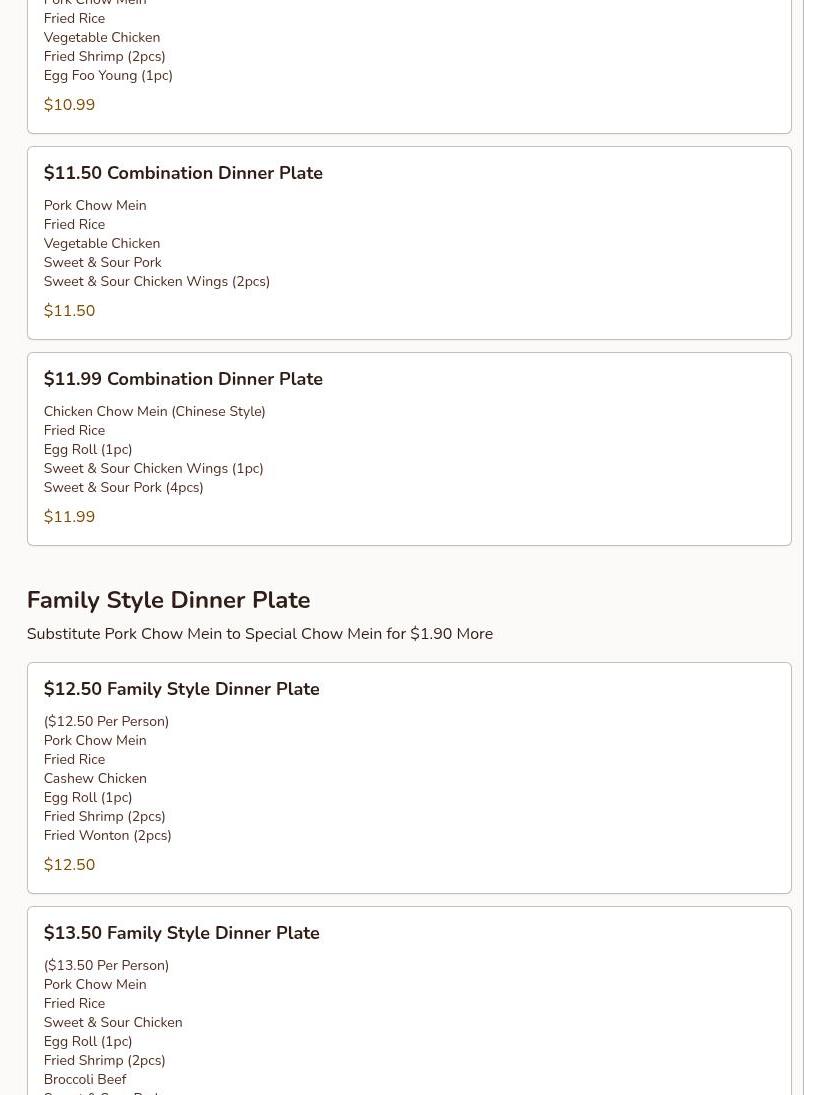Click the Special Chow Mein substitution note
Image resolution: width=824 pixels, height=1095 pixels.
click(x=259, y=634)
